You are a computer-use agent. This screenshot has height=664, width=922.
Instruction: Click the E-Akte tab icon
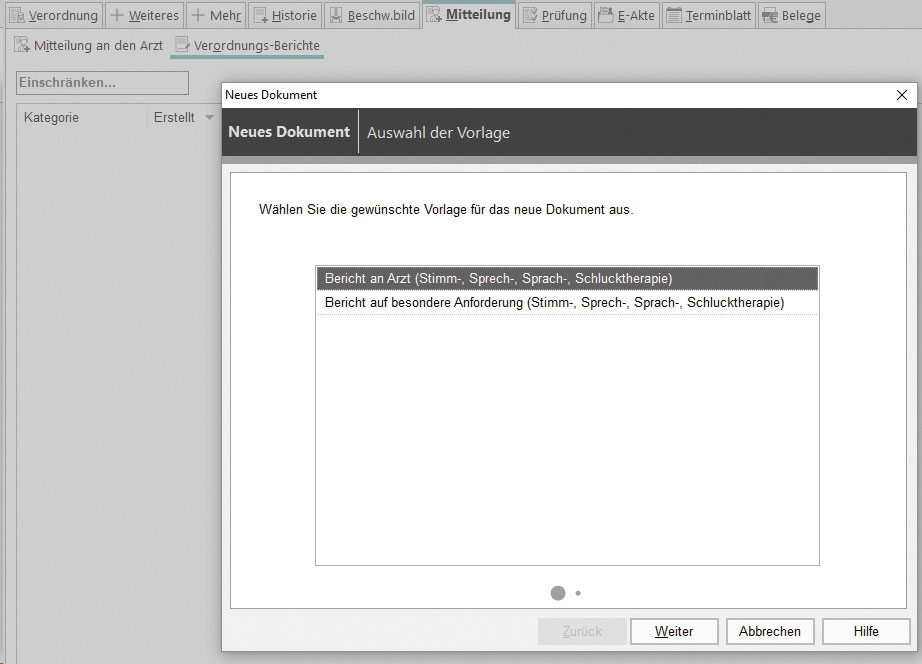[606, 15]
